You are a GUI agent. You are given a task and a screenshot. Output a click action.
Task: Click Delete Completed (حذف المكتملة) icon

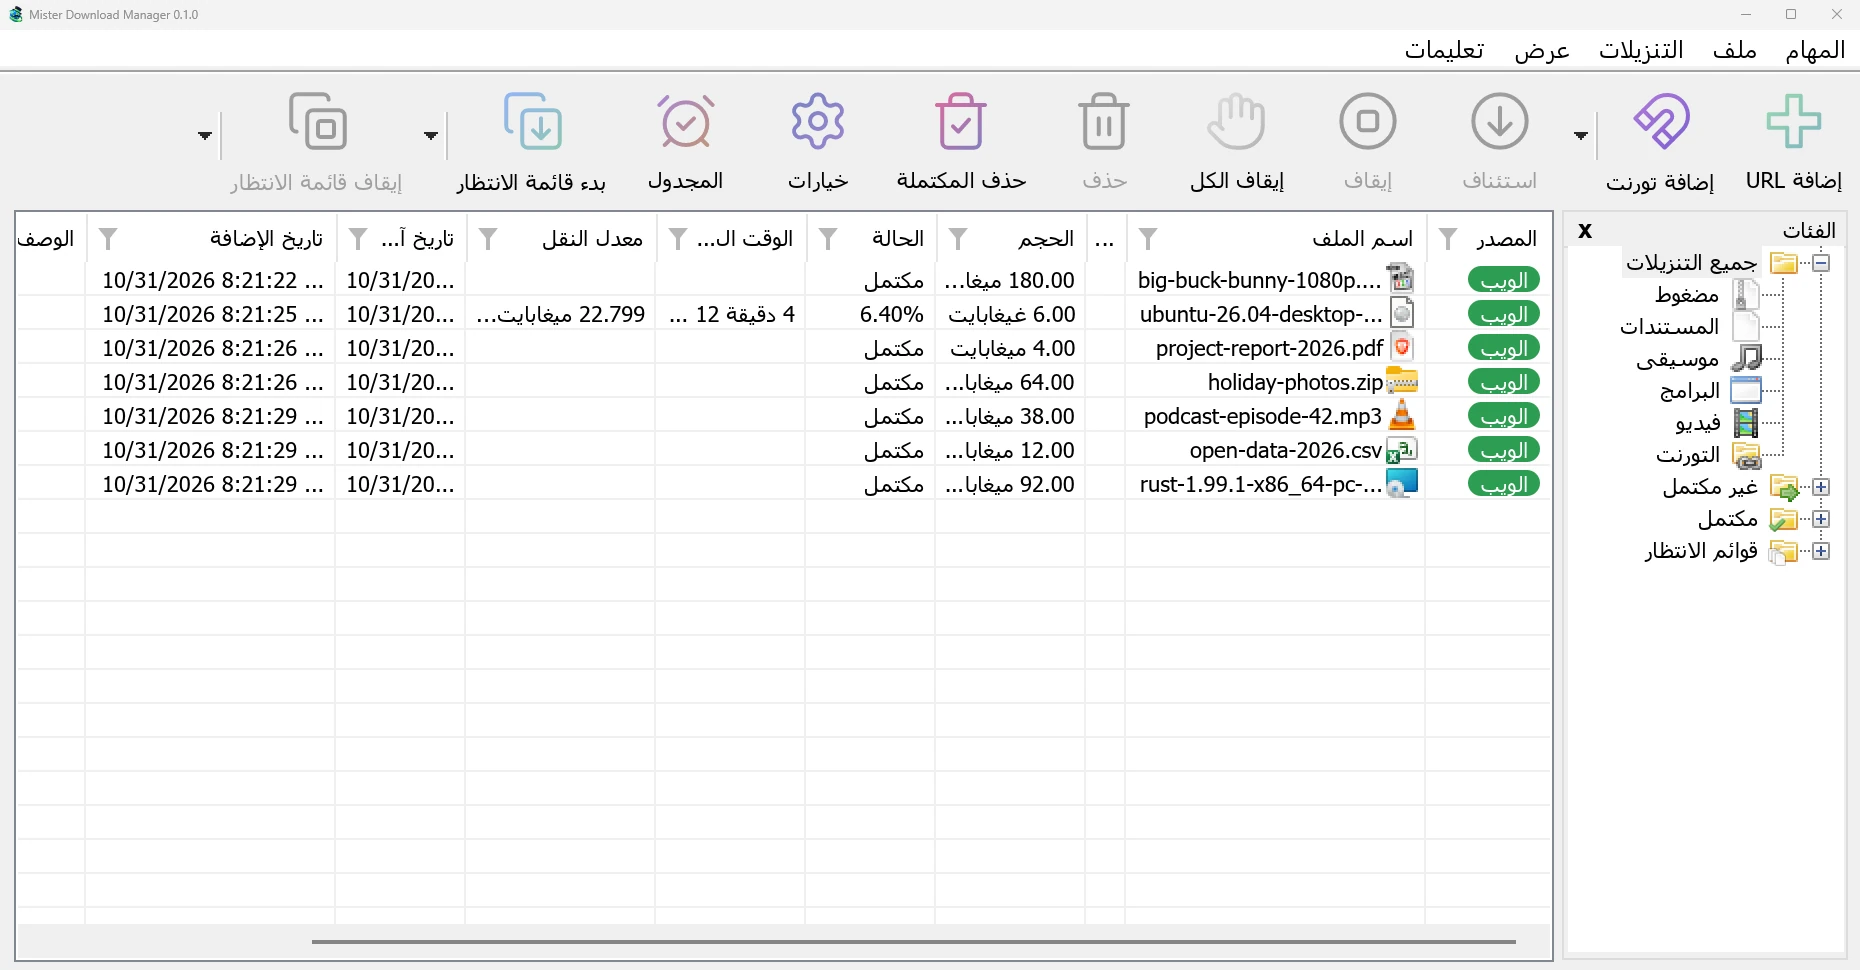[961, 121]
